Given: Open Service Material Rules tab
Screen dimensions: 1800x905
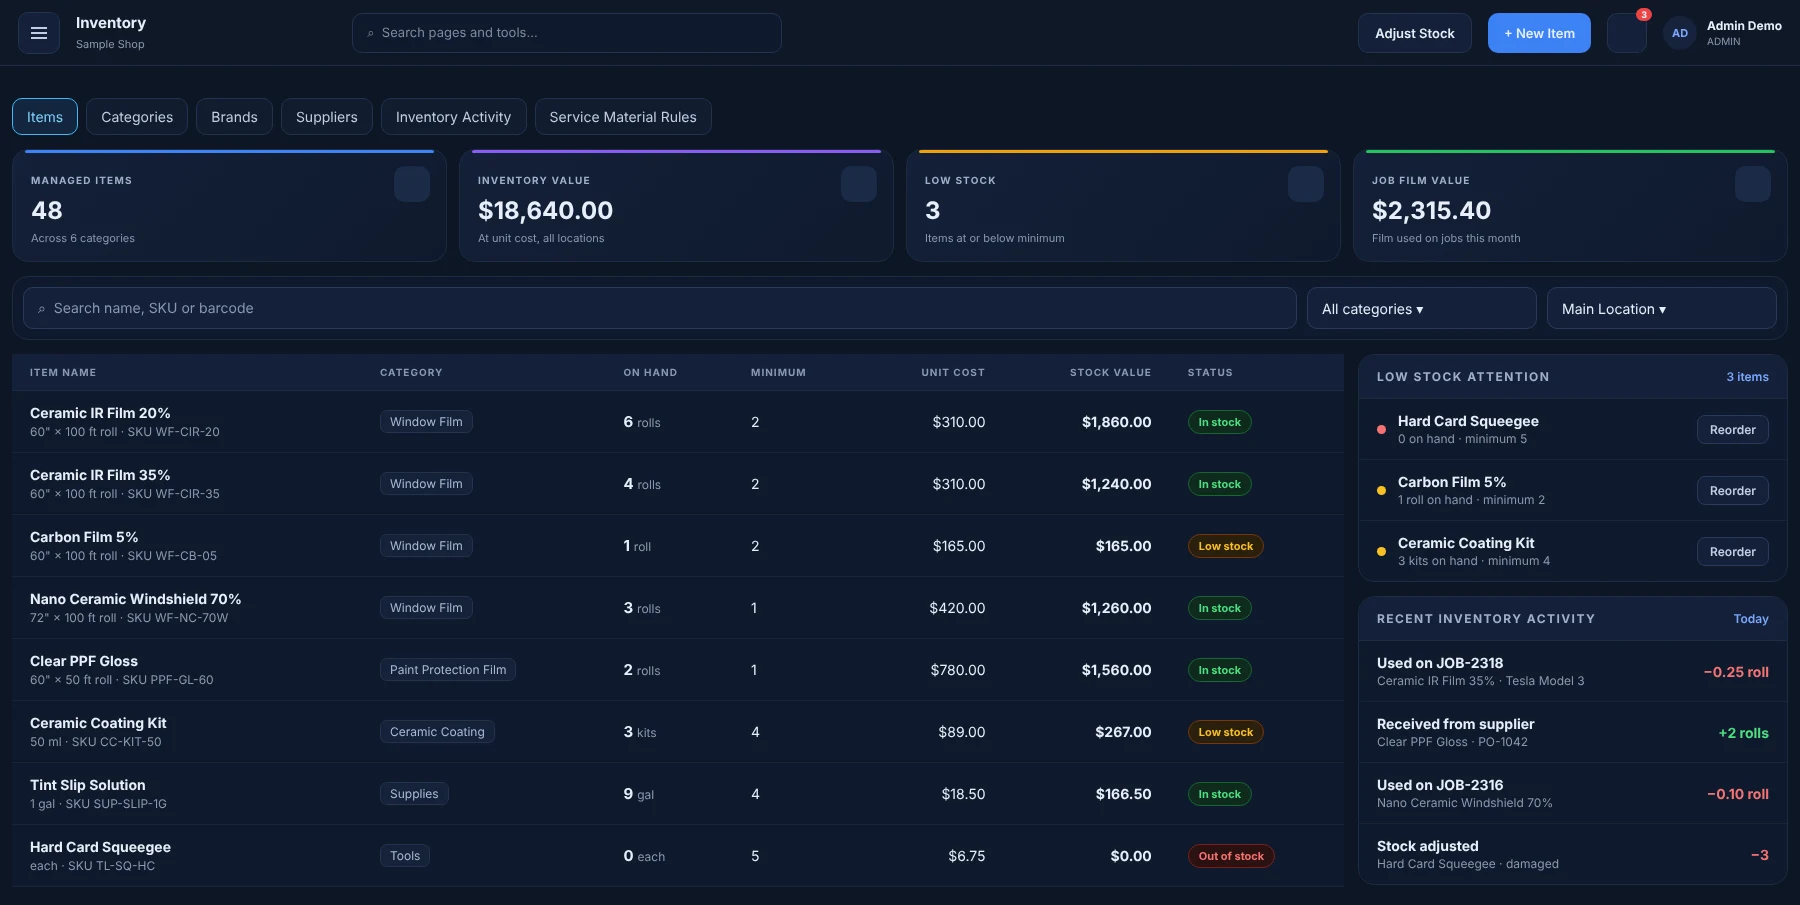Looking at the screenshot, I should pos(623,117).
